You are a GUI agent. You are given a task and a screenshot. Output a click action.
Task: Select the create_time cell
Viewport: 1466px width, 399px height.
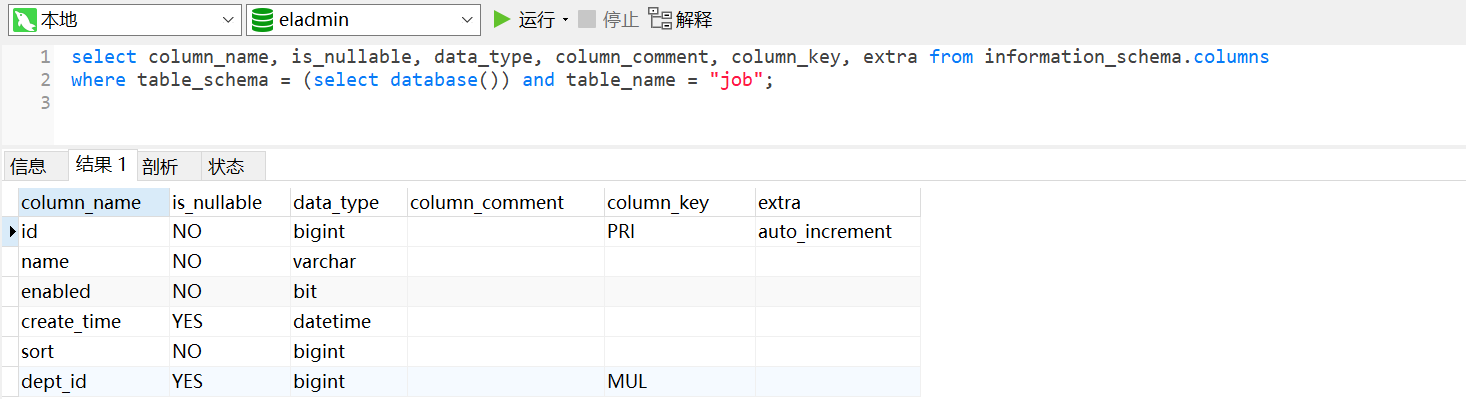[94, 321]
